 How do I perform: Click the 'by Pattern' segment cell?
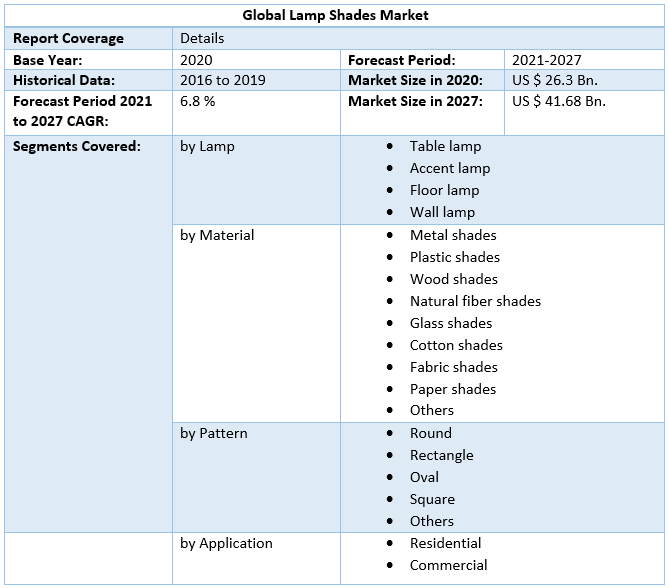[214, 433]
